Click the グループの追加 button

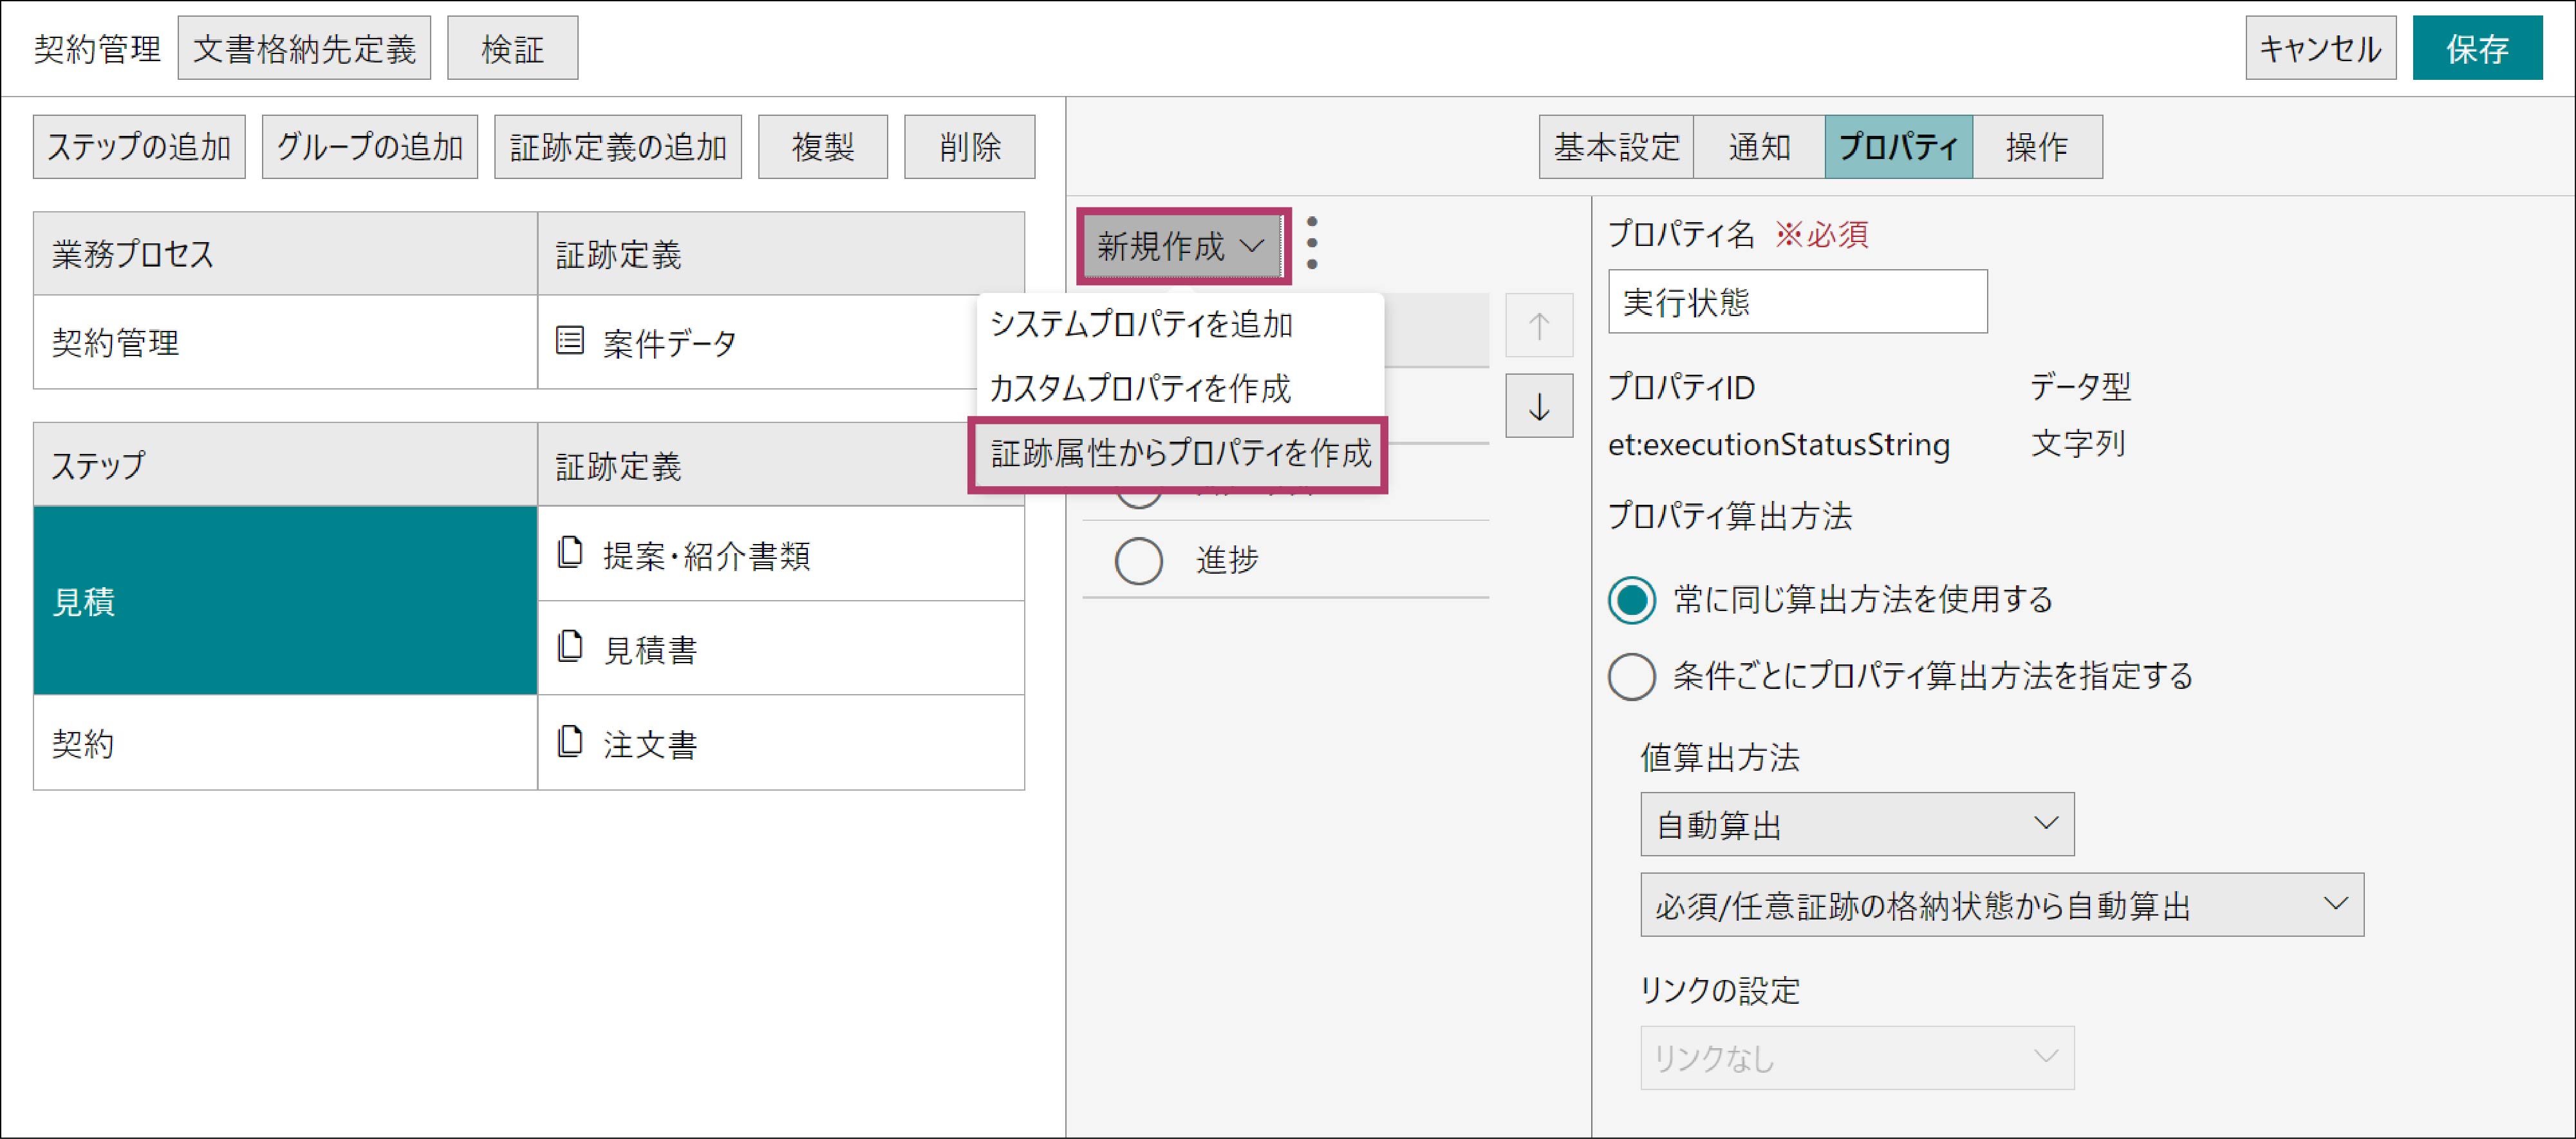coord(370,147)
